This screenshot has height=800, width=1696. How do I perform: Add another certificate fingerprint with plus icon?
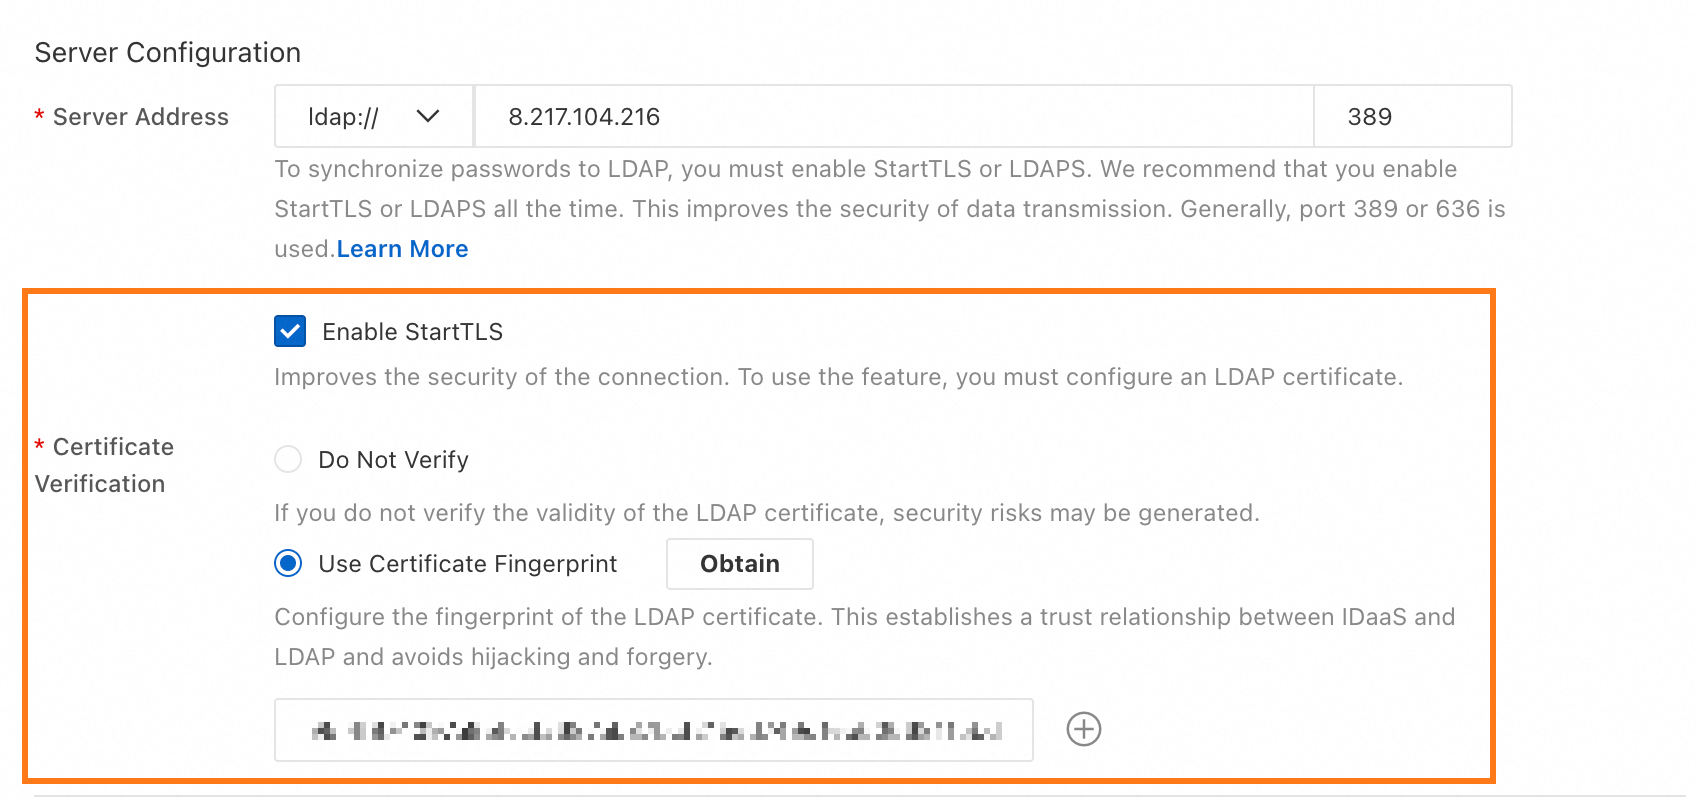(x=1084, y=729)
